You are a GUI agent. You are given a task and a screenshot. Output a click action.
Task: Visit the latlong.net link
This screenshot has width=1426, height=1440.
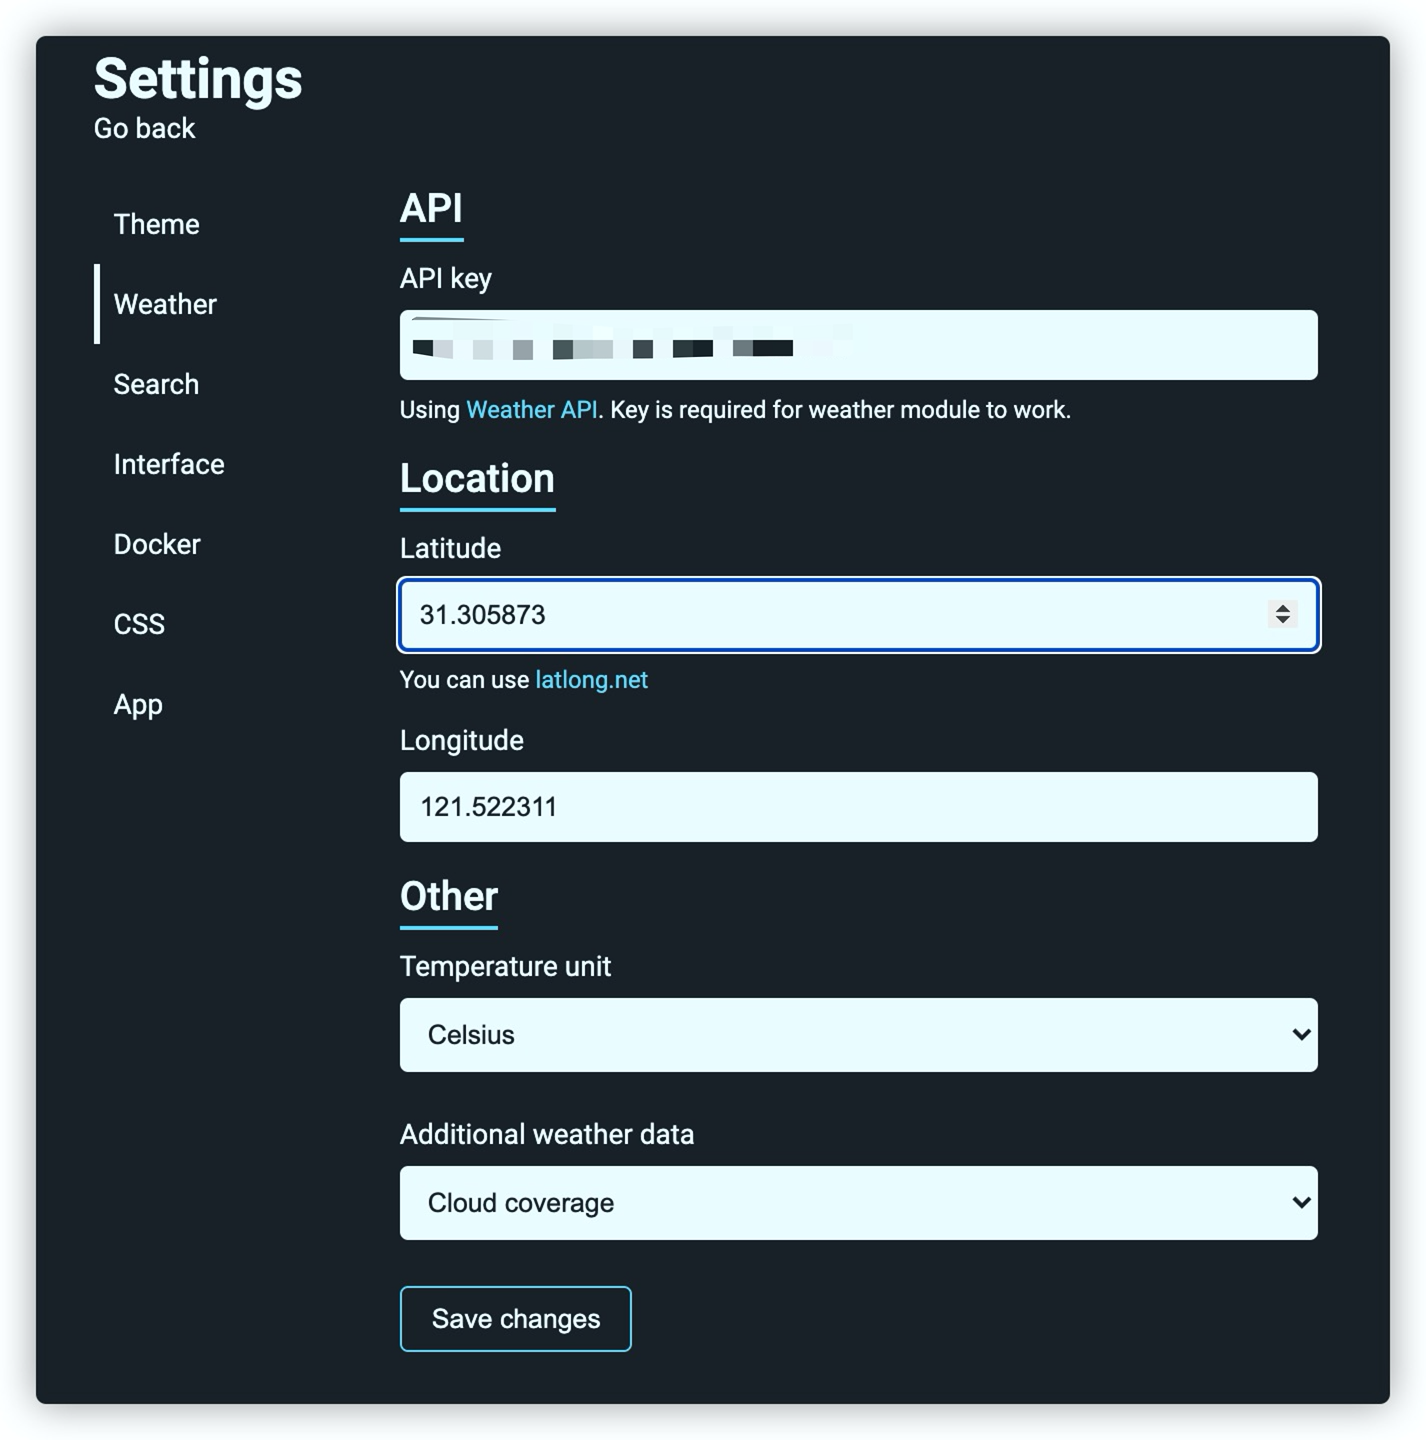point(591,680)
